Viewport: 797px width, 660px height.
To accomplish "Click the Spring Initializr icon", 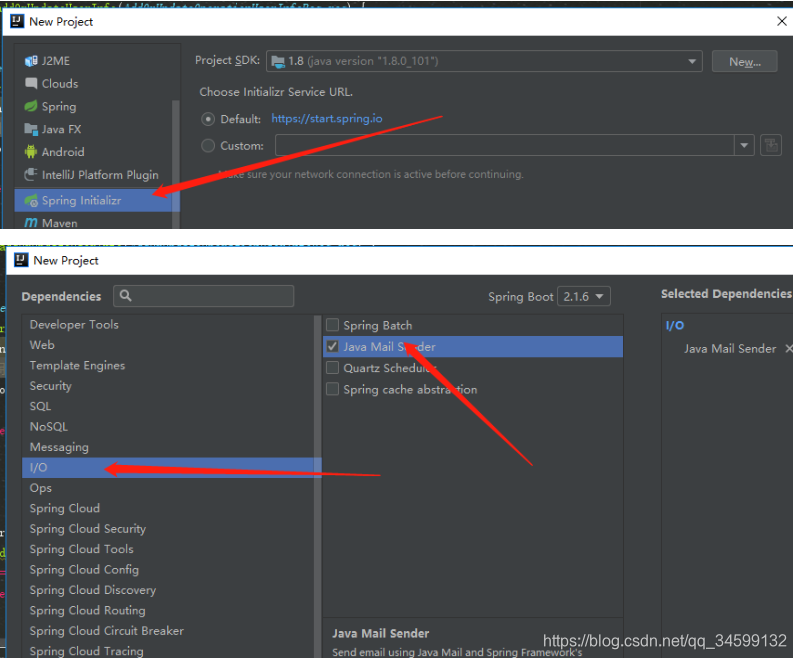I will [31, 200].
